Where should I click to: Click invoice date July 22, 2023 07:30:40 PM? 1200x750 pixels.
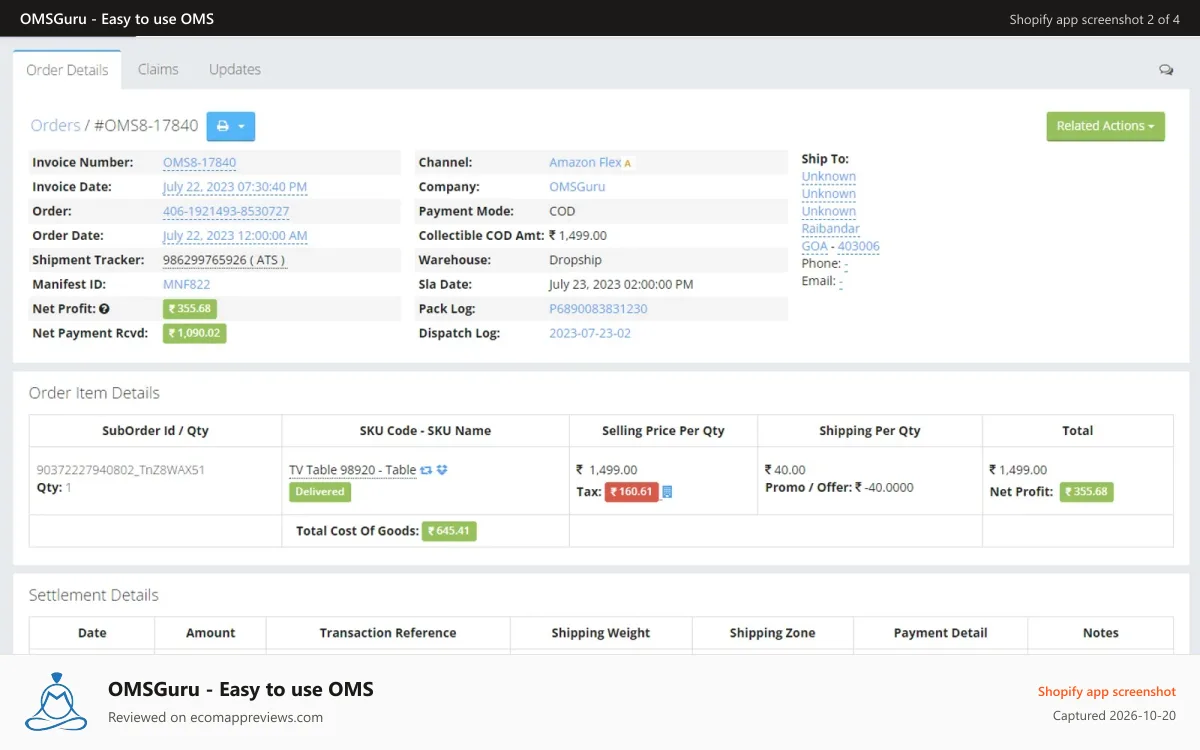tap(235, 187)
